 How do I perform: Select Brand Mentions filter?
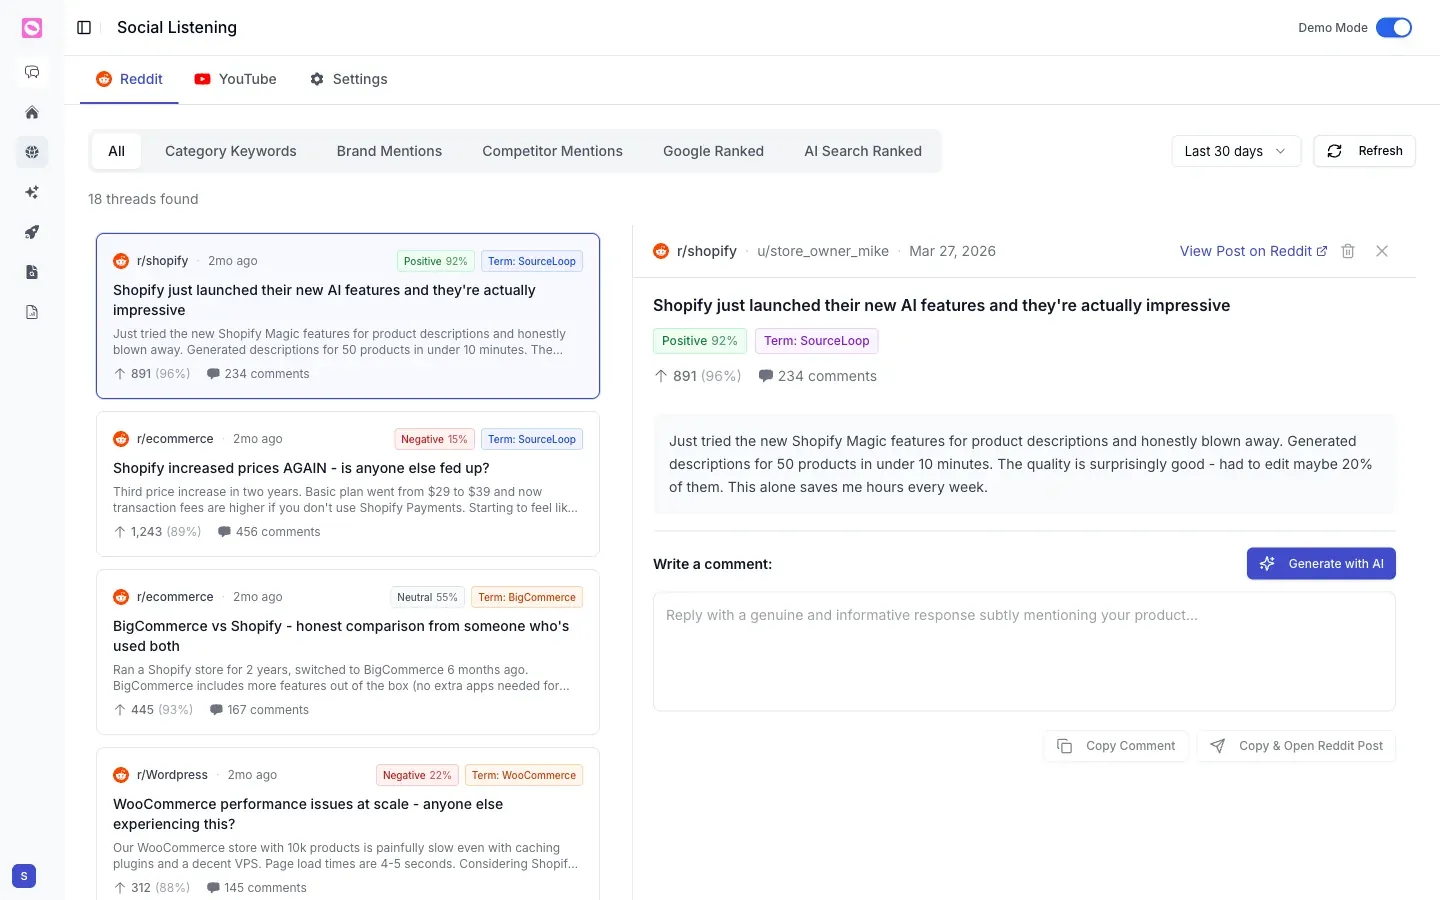tap(389, 151)
